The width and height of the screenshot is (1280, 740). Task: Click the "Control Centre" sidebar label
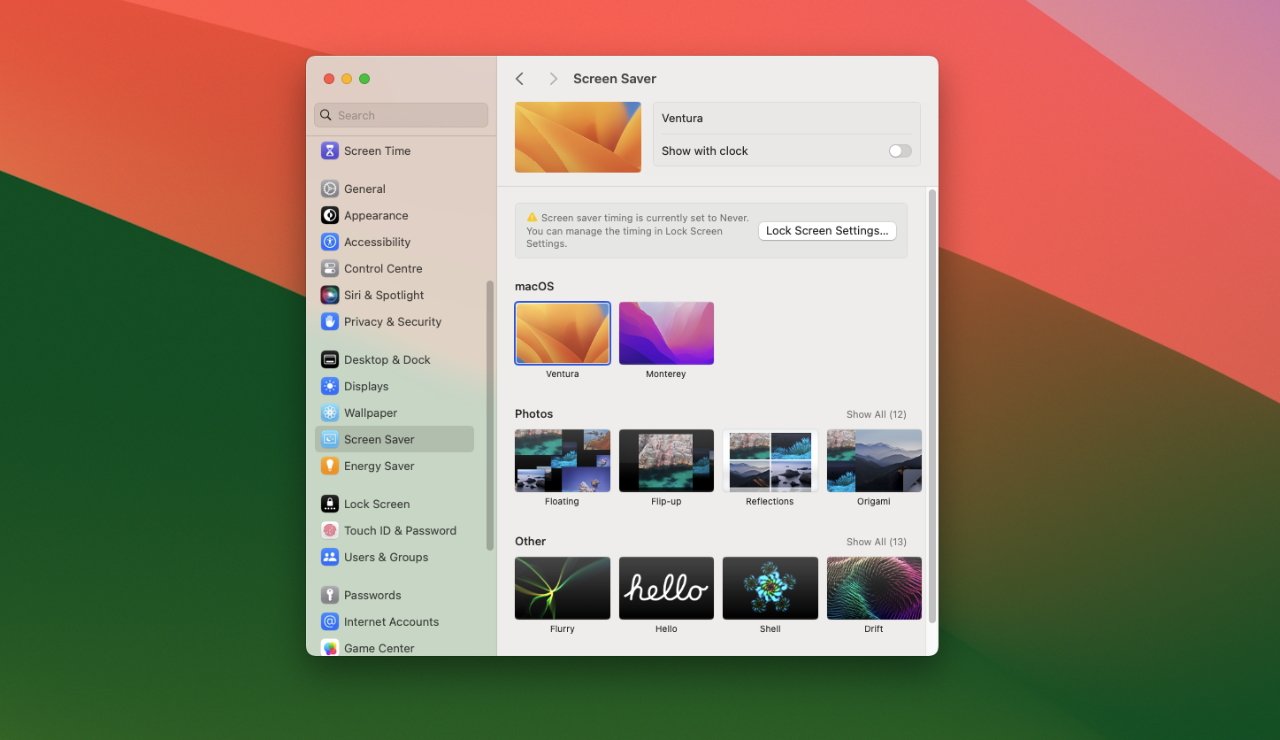383,269
